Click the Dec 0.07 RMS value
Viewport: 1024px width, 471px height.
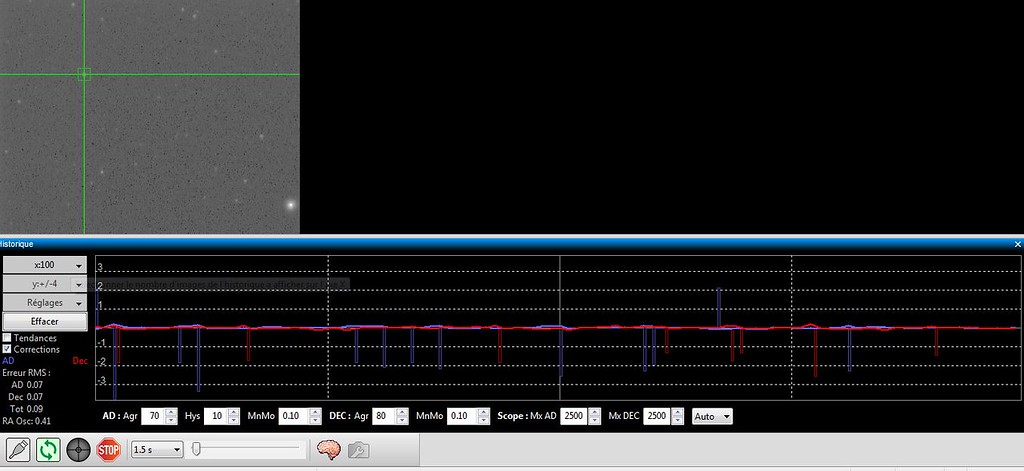pyautogui.click(x=25, y=397)
